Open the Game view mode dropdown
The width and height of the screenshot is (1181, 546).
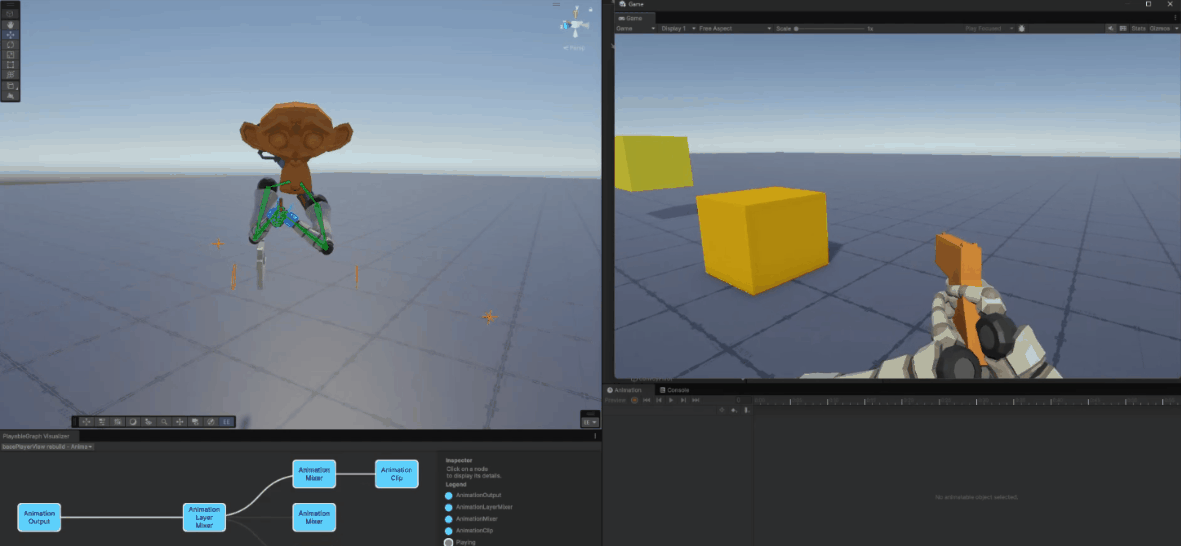coord(636,29)
